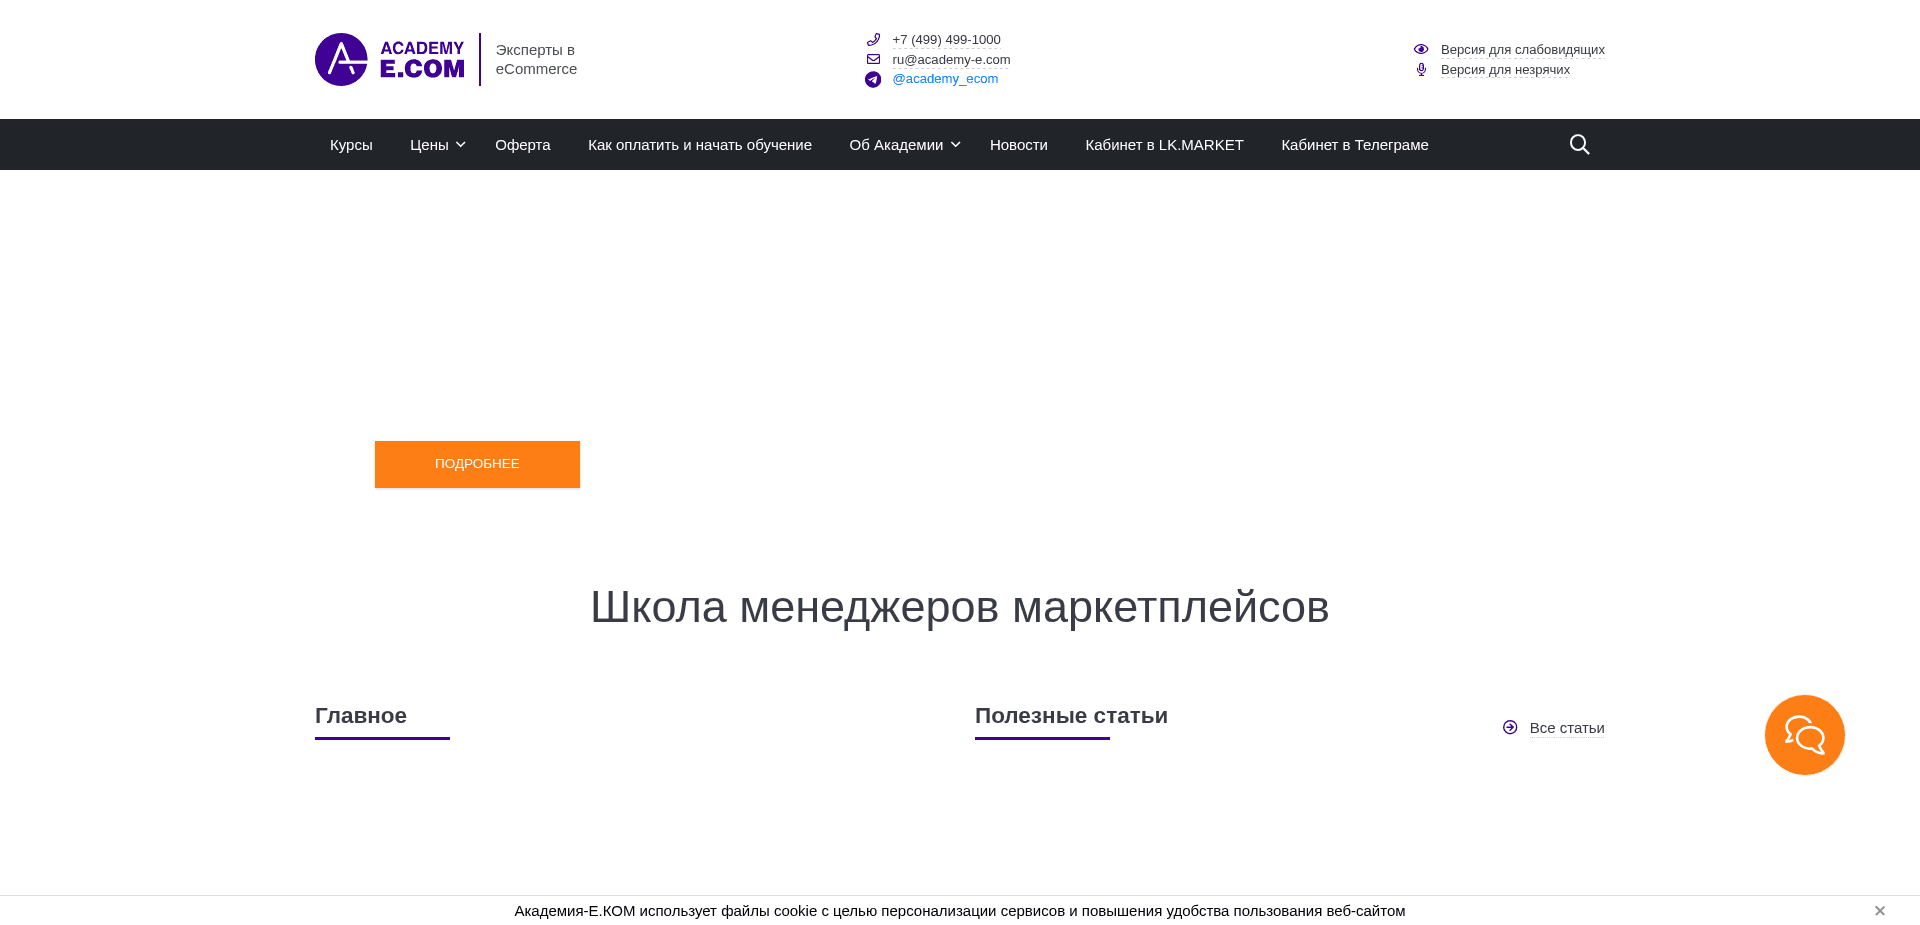
Task: Click the eye icon in header
Action: [x=1420, y=49]
